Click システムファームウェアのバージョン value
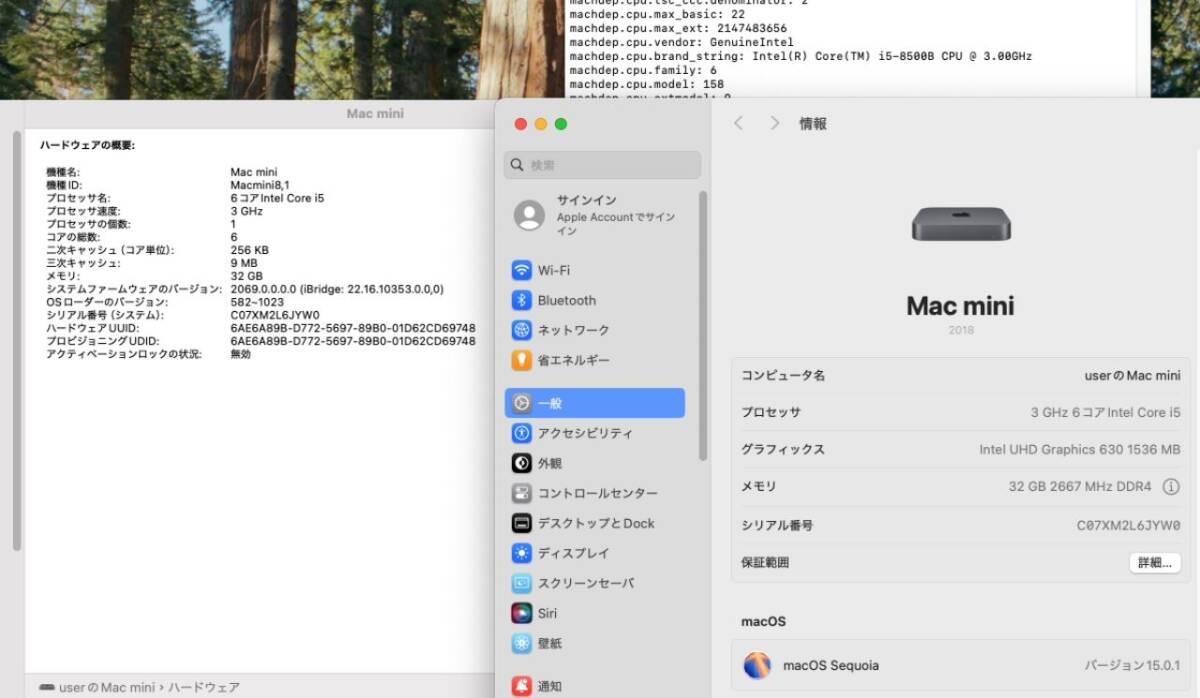The image size is (1200, 698). coord(337,289)
